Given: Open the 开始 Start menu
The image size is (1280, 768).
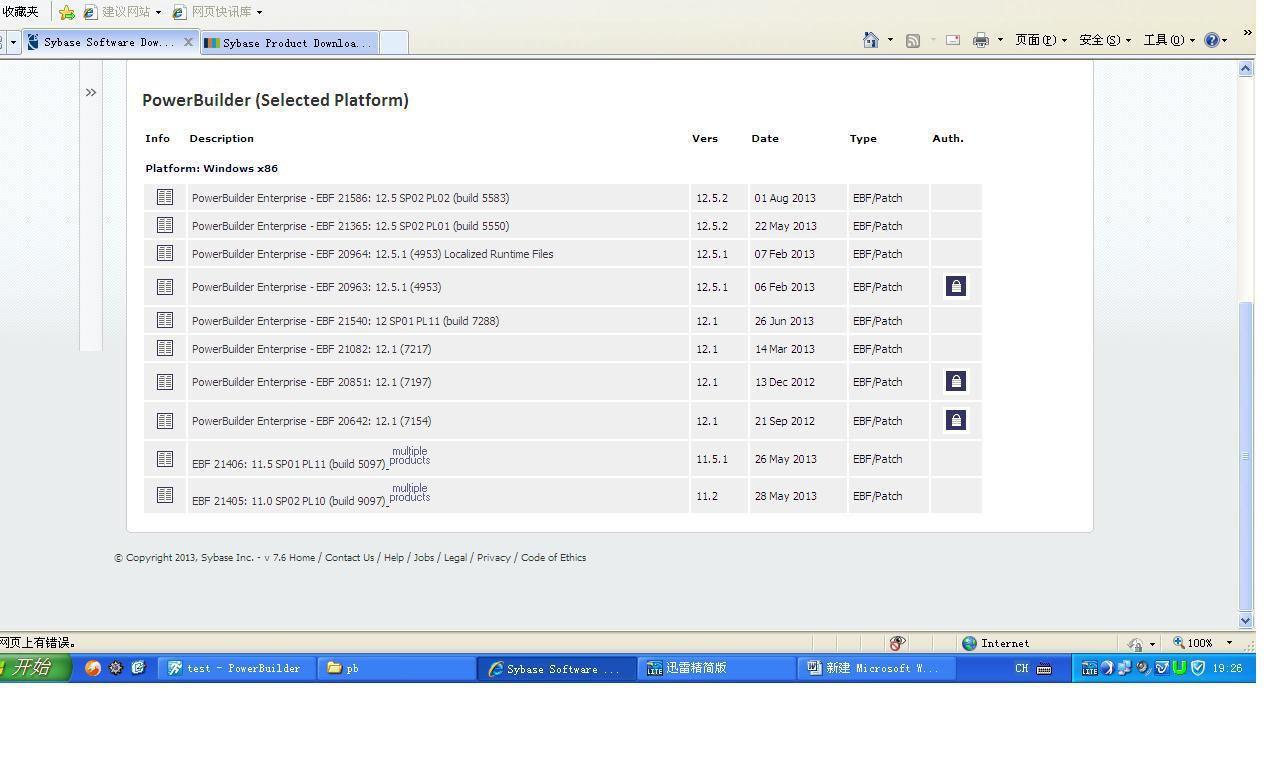Looking at the screenshot, I should click(34, 667).
